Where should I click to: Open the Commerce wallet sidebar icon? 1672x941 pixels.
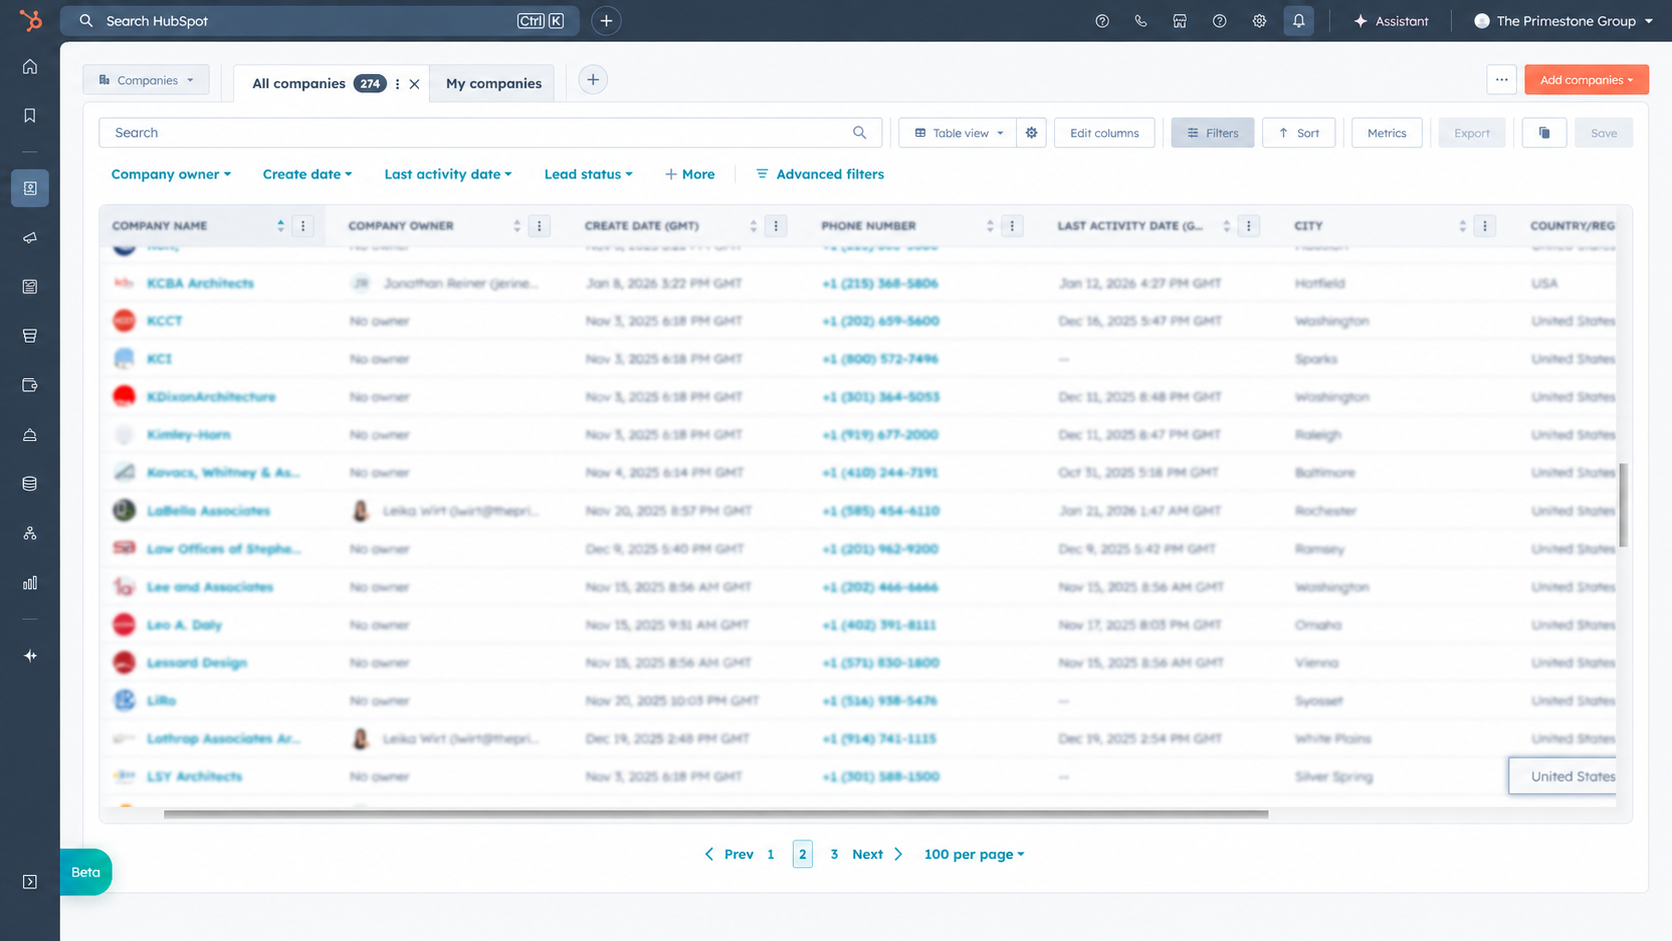click(x=30, y=385)
